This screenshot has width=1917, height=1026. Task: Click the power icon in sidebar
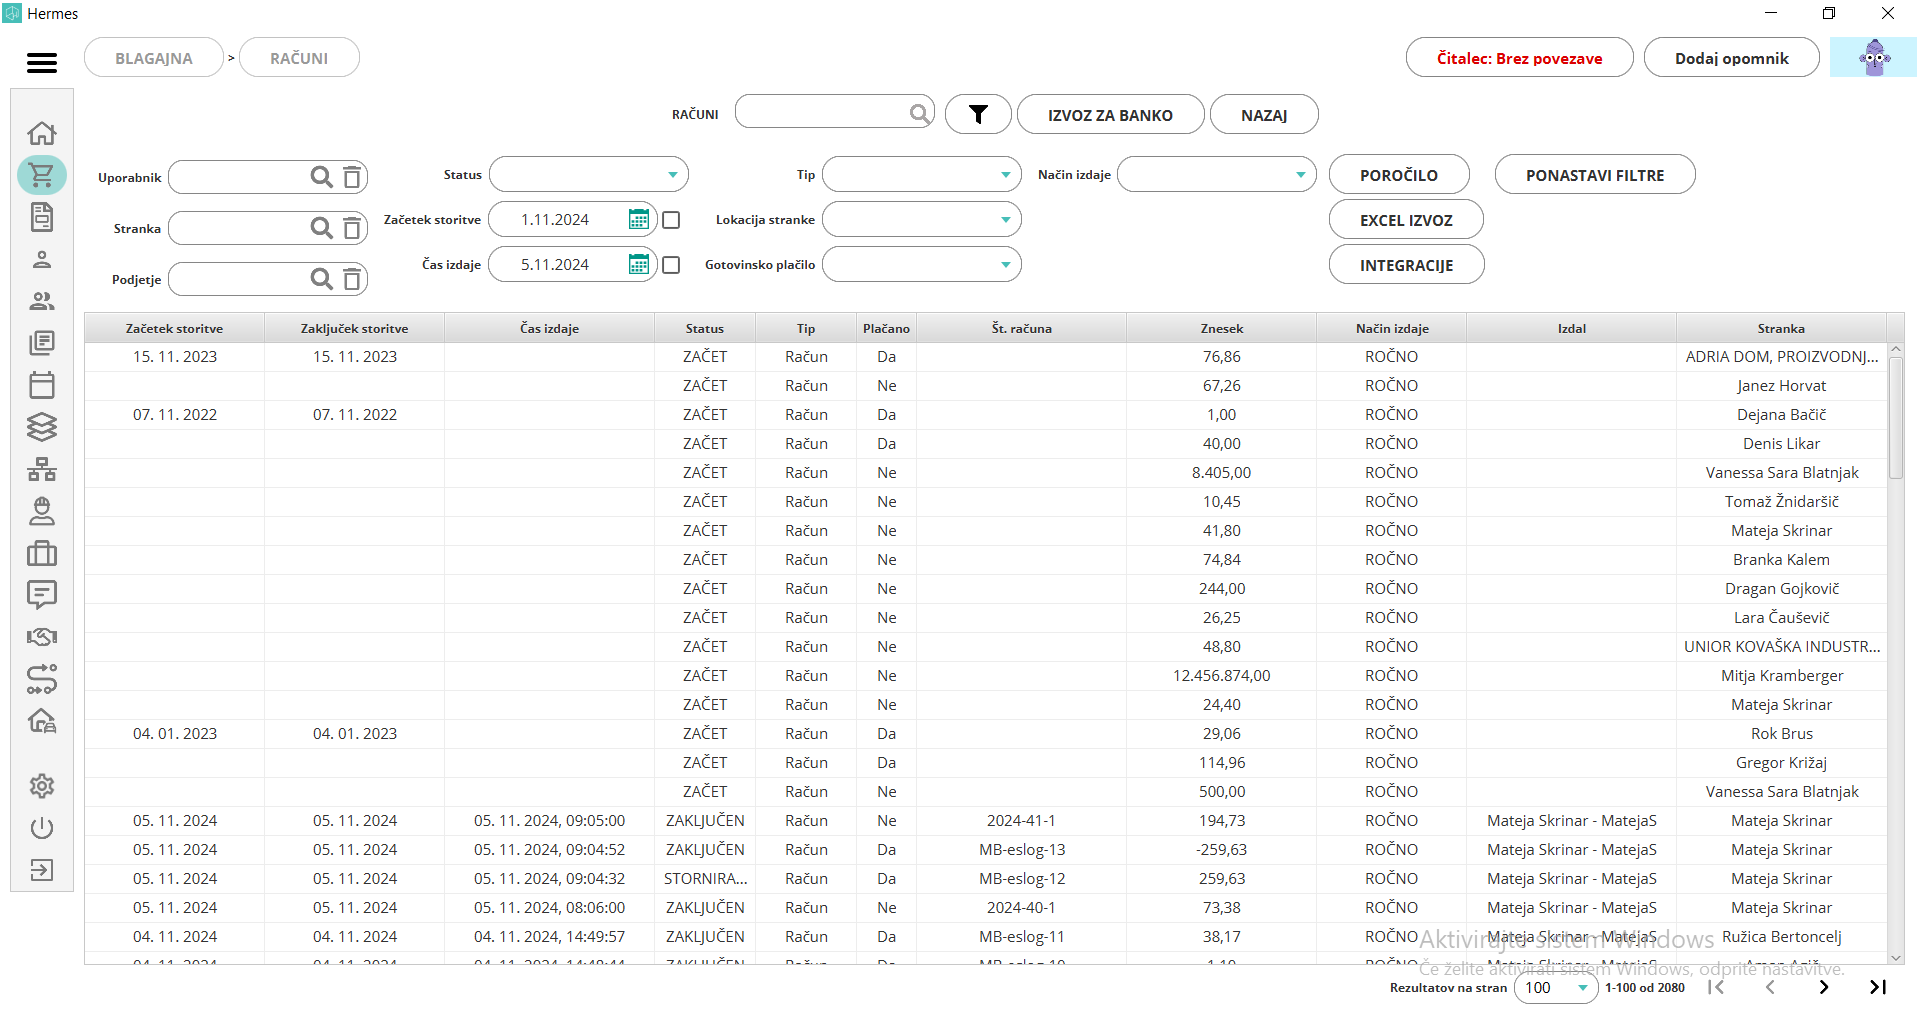point(42,828)
